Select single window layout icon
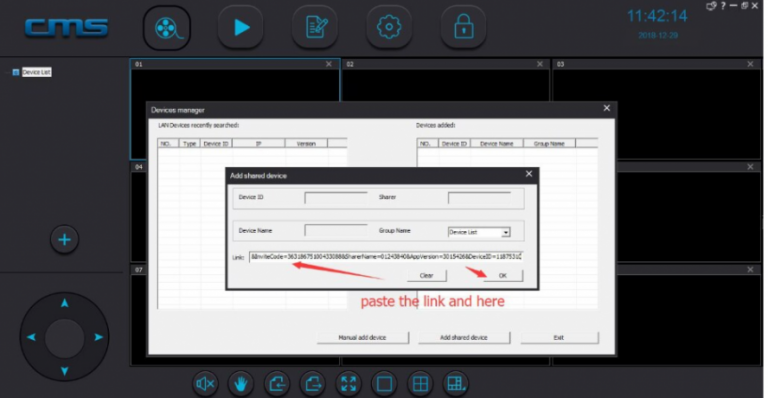Image resolution: width=768 pixels, height=398 pixels. [384, 384]
